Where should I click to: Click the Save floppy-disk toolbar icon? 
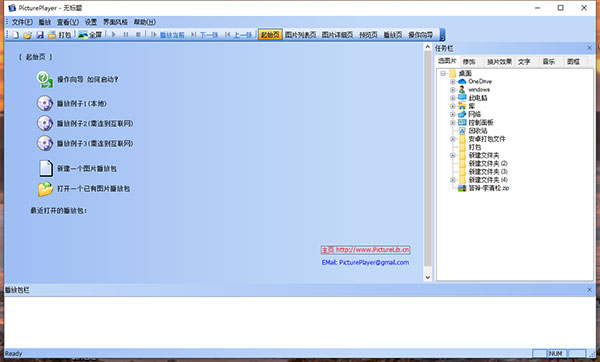(40, 35)
